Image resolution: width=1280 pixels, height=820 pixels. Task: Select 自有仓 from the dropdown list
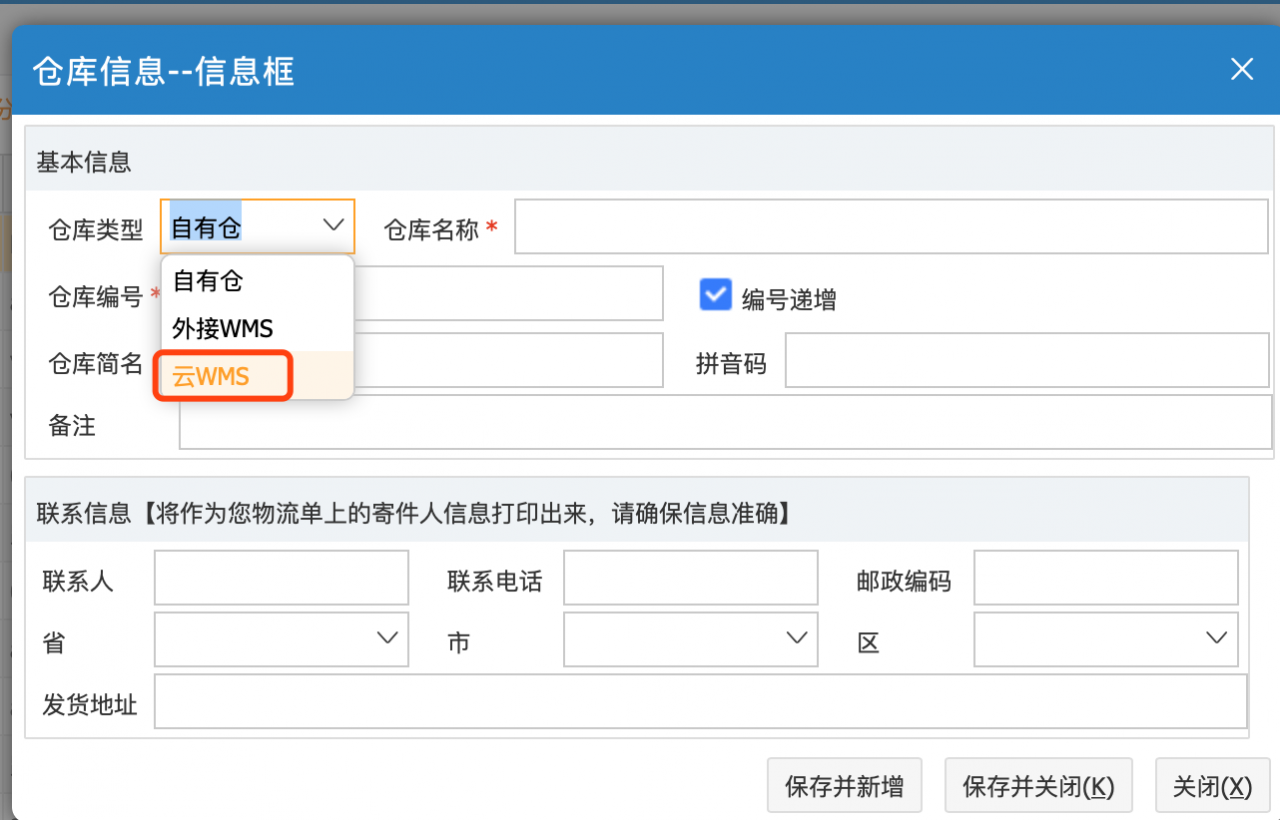208,281
